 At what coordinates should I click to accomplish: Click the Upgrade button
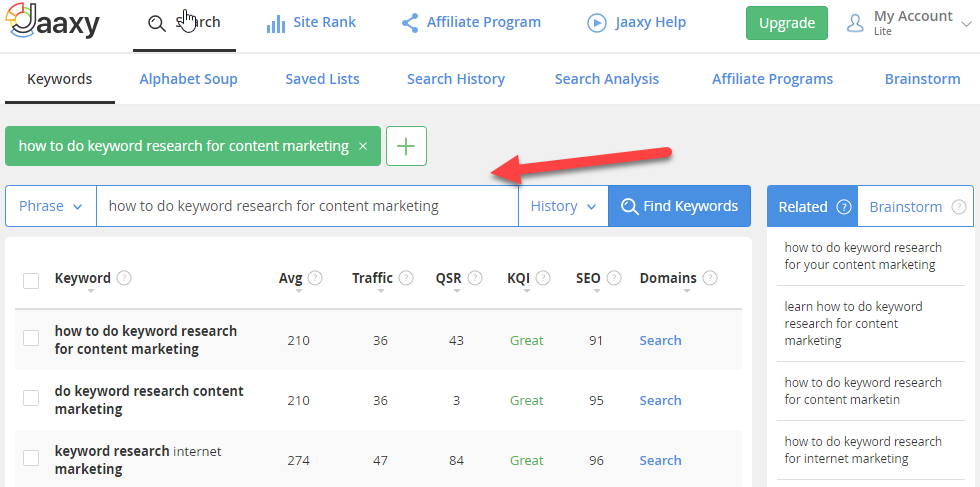coord(787,23)
